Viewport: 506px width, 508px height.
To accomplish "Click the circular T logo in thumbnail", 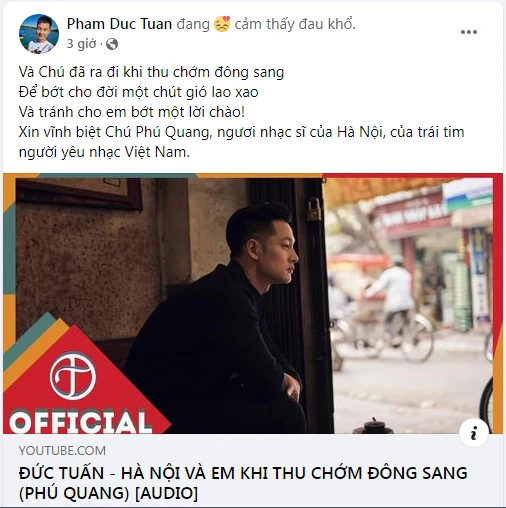I will tap(73, 376).
